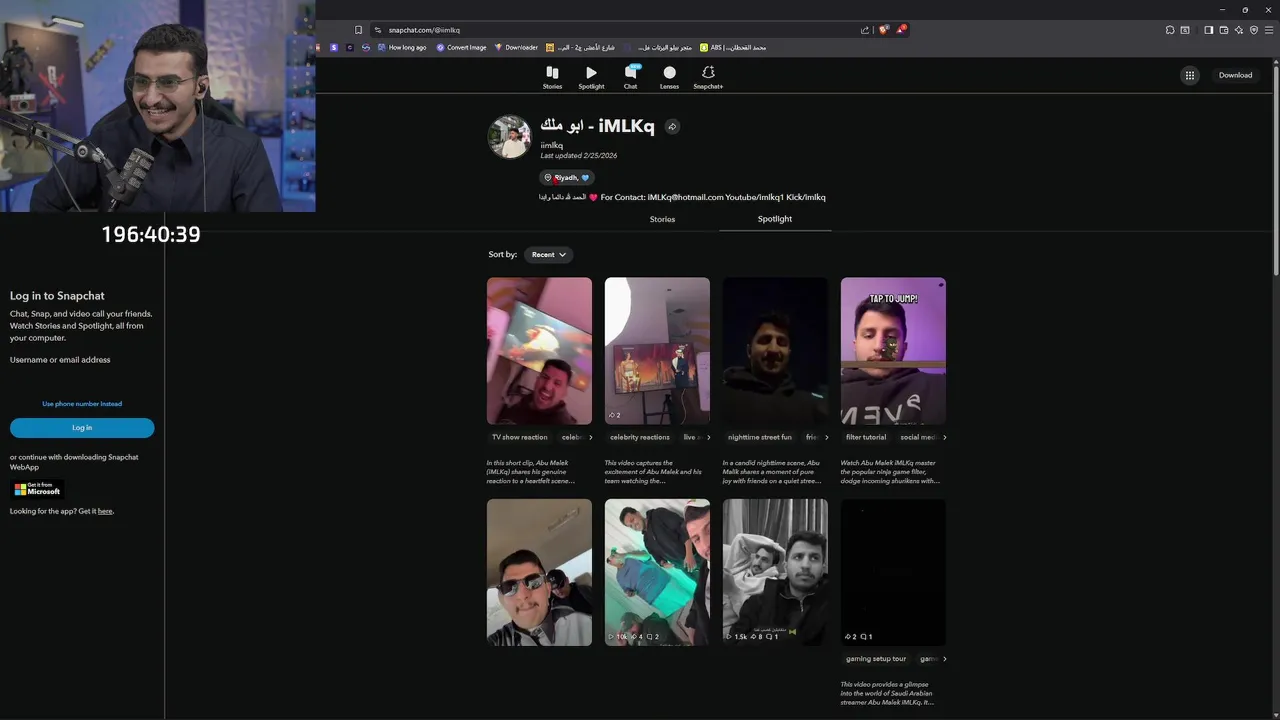Screen dimensions: 1280x720
Task: Click the For Contact bio line
Action: 682,197
